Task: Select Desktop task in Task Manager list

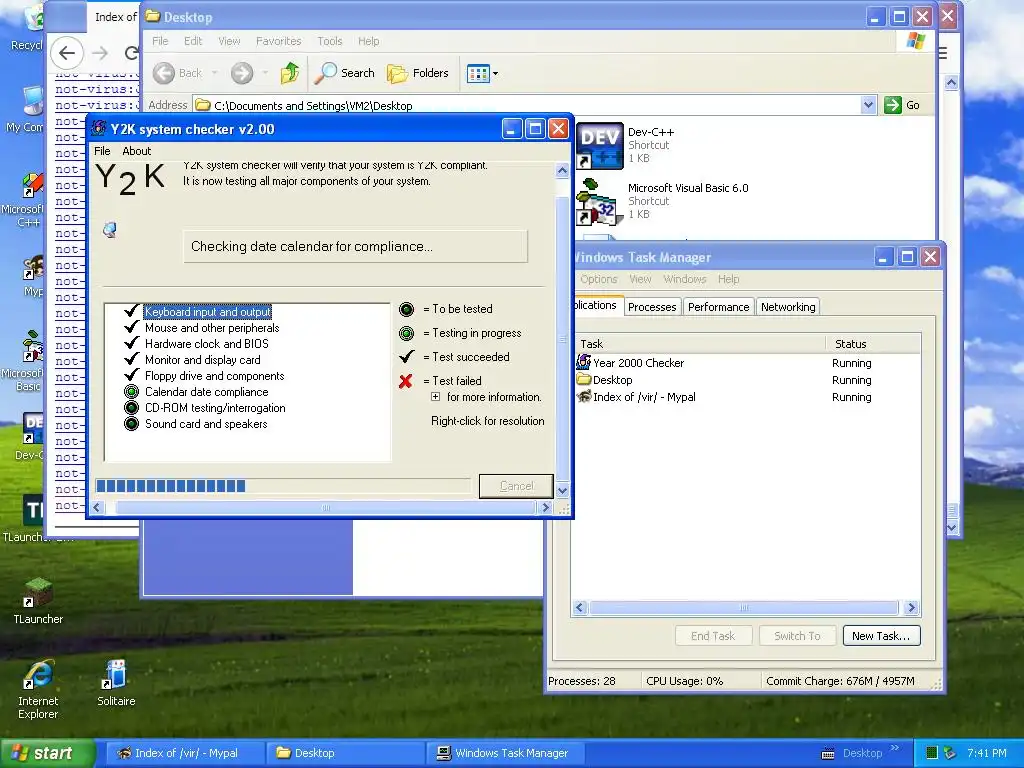Action: click(747, 380)
